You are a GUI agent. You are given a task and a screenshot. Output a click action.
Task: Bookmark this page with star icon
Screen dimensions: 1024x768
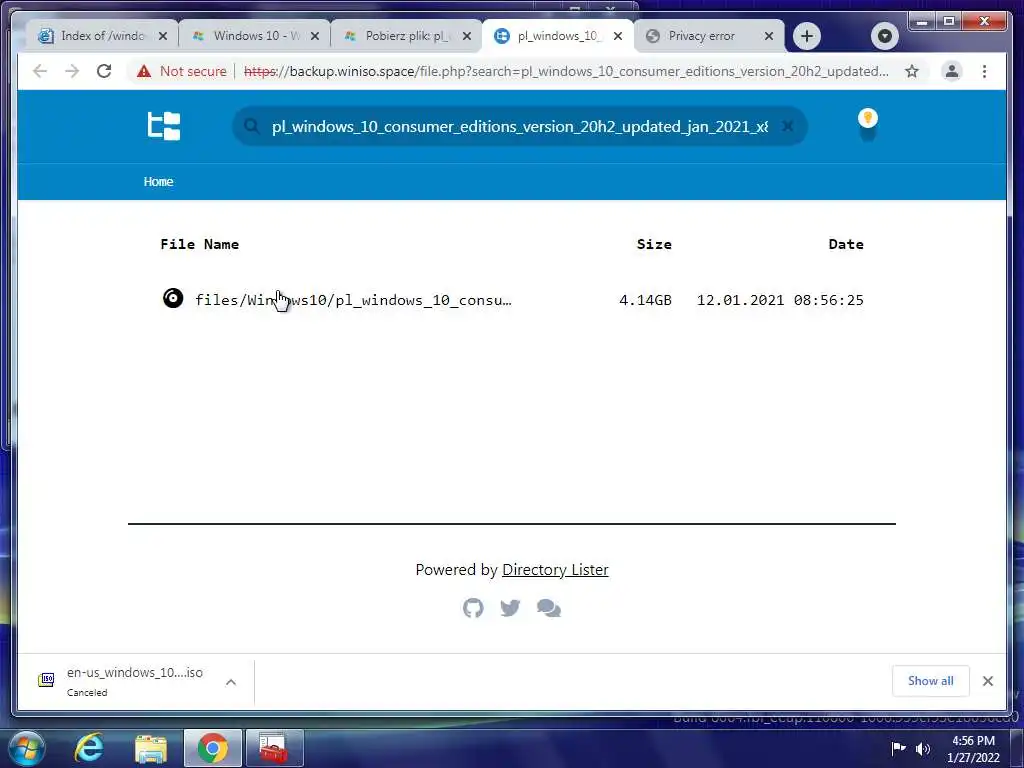coord(912,71)
